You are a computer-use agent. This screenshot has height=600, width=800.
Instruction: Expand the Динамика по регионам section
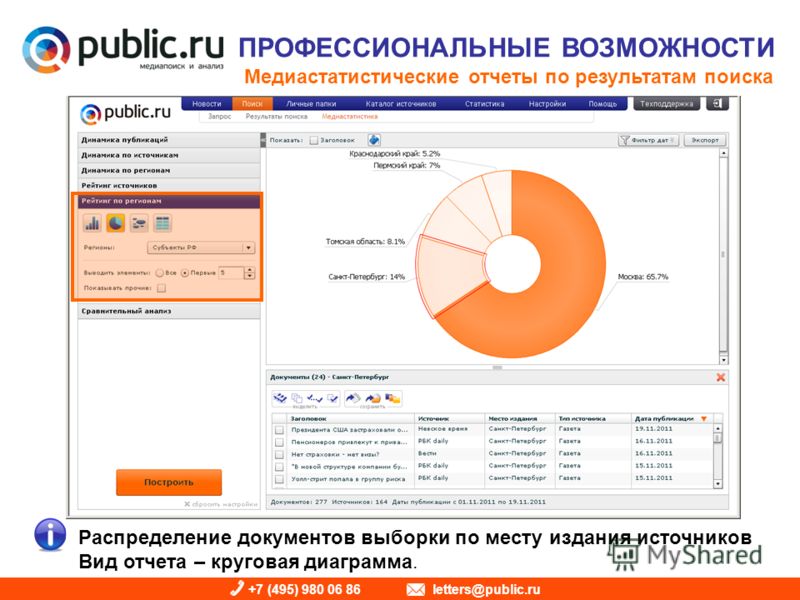coord(169,170)
